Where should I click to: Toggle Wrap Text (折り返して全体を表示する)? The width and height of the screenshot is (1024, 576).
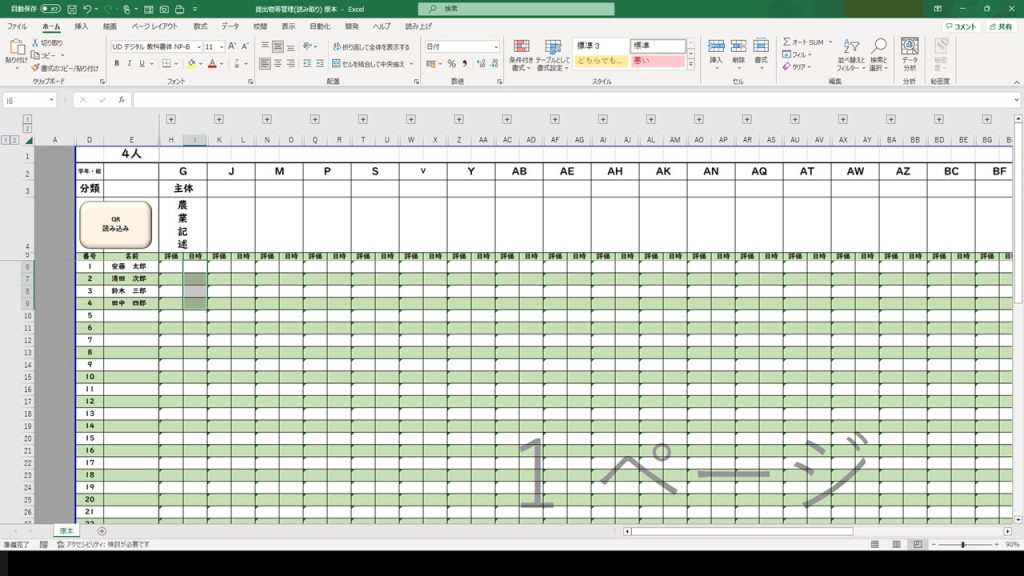point(370,47)
